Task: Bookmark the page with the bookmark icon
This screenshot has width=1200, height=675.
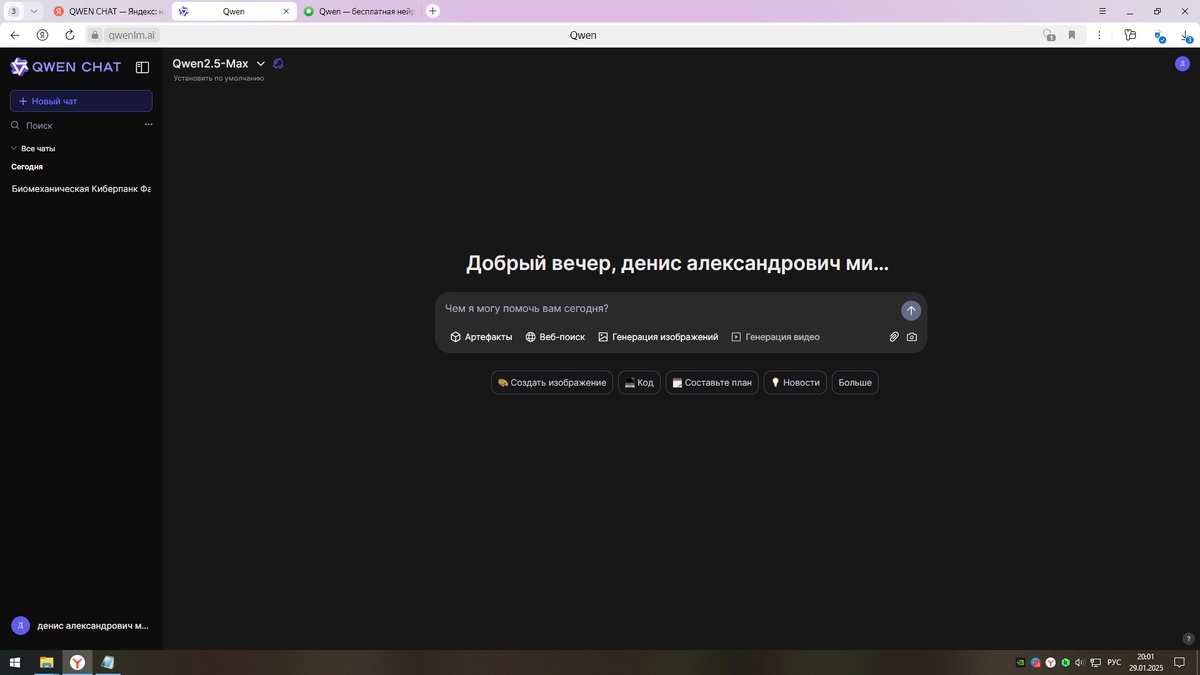Action: [x=1072, y=35]
